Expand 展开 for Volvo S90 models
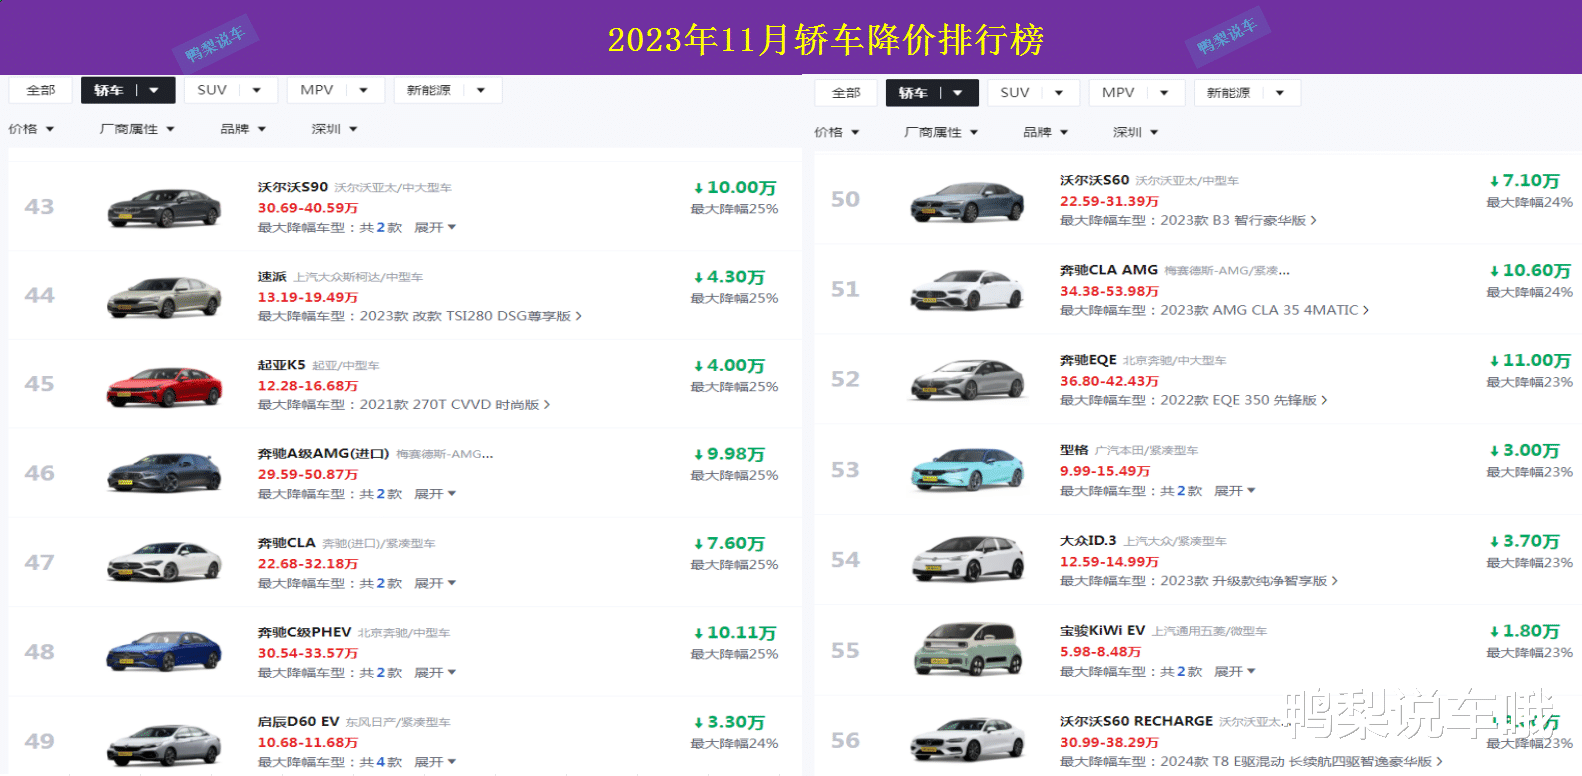The width and height of the screenshot is (1582, 776). coord(434,228)
